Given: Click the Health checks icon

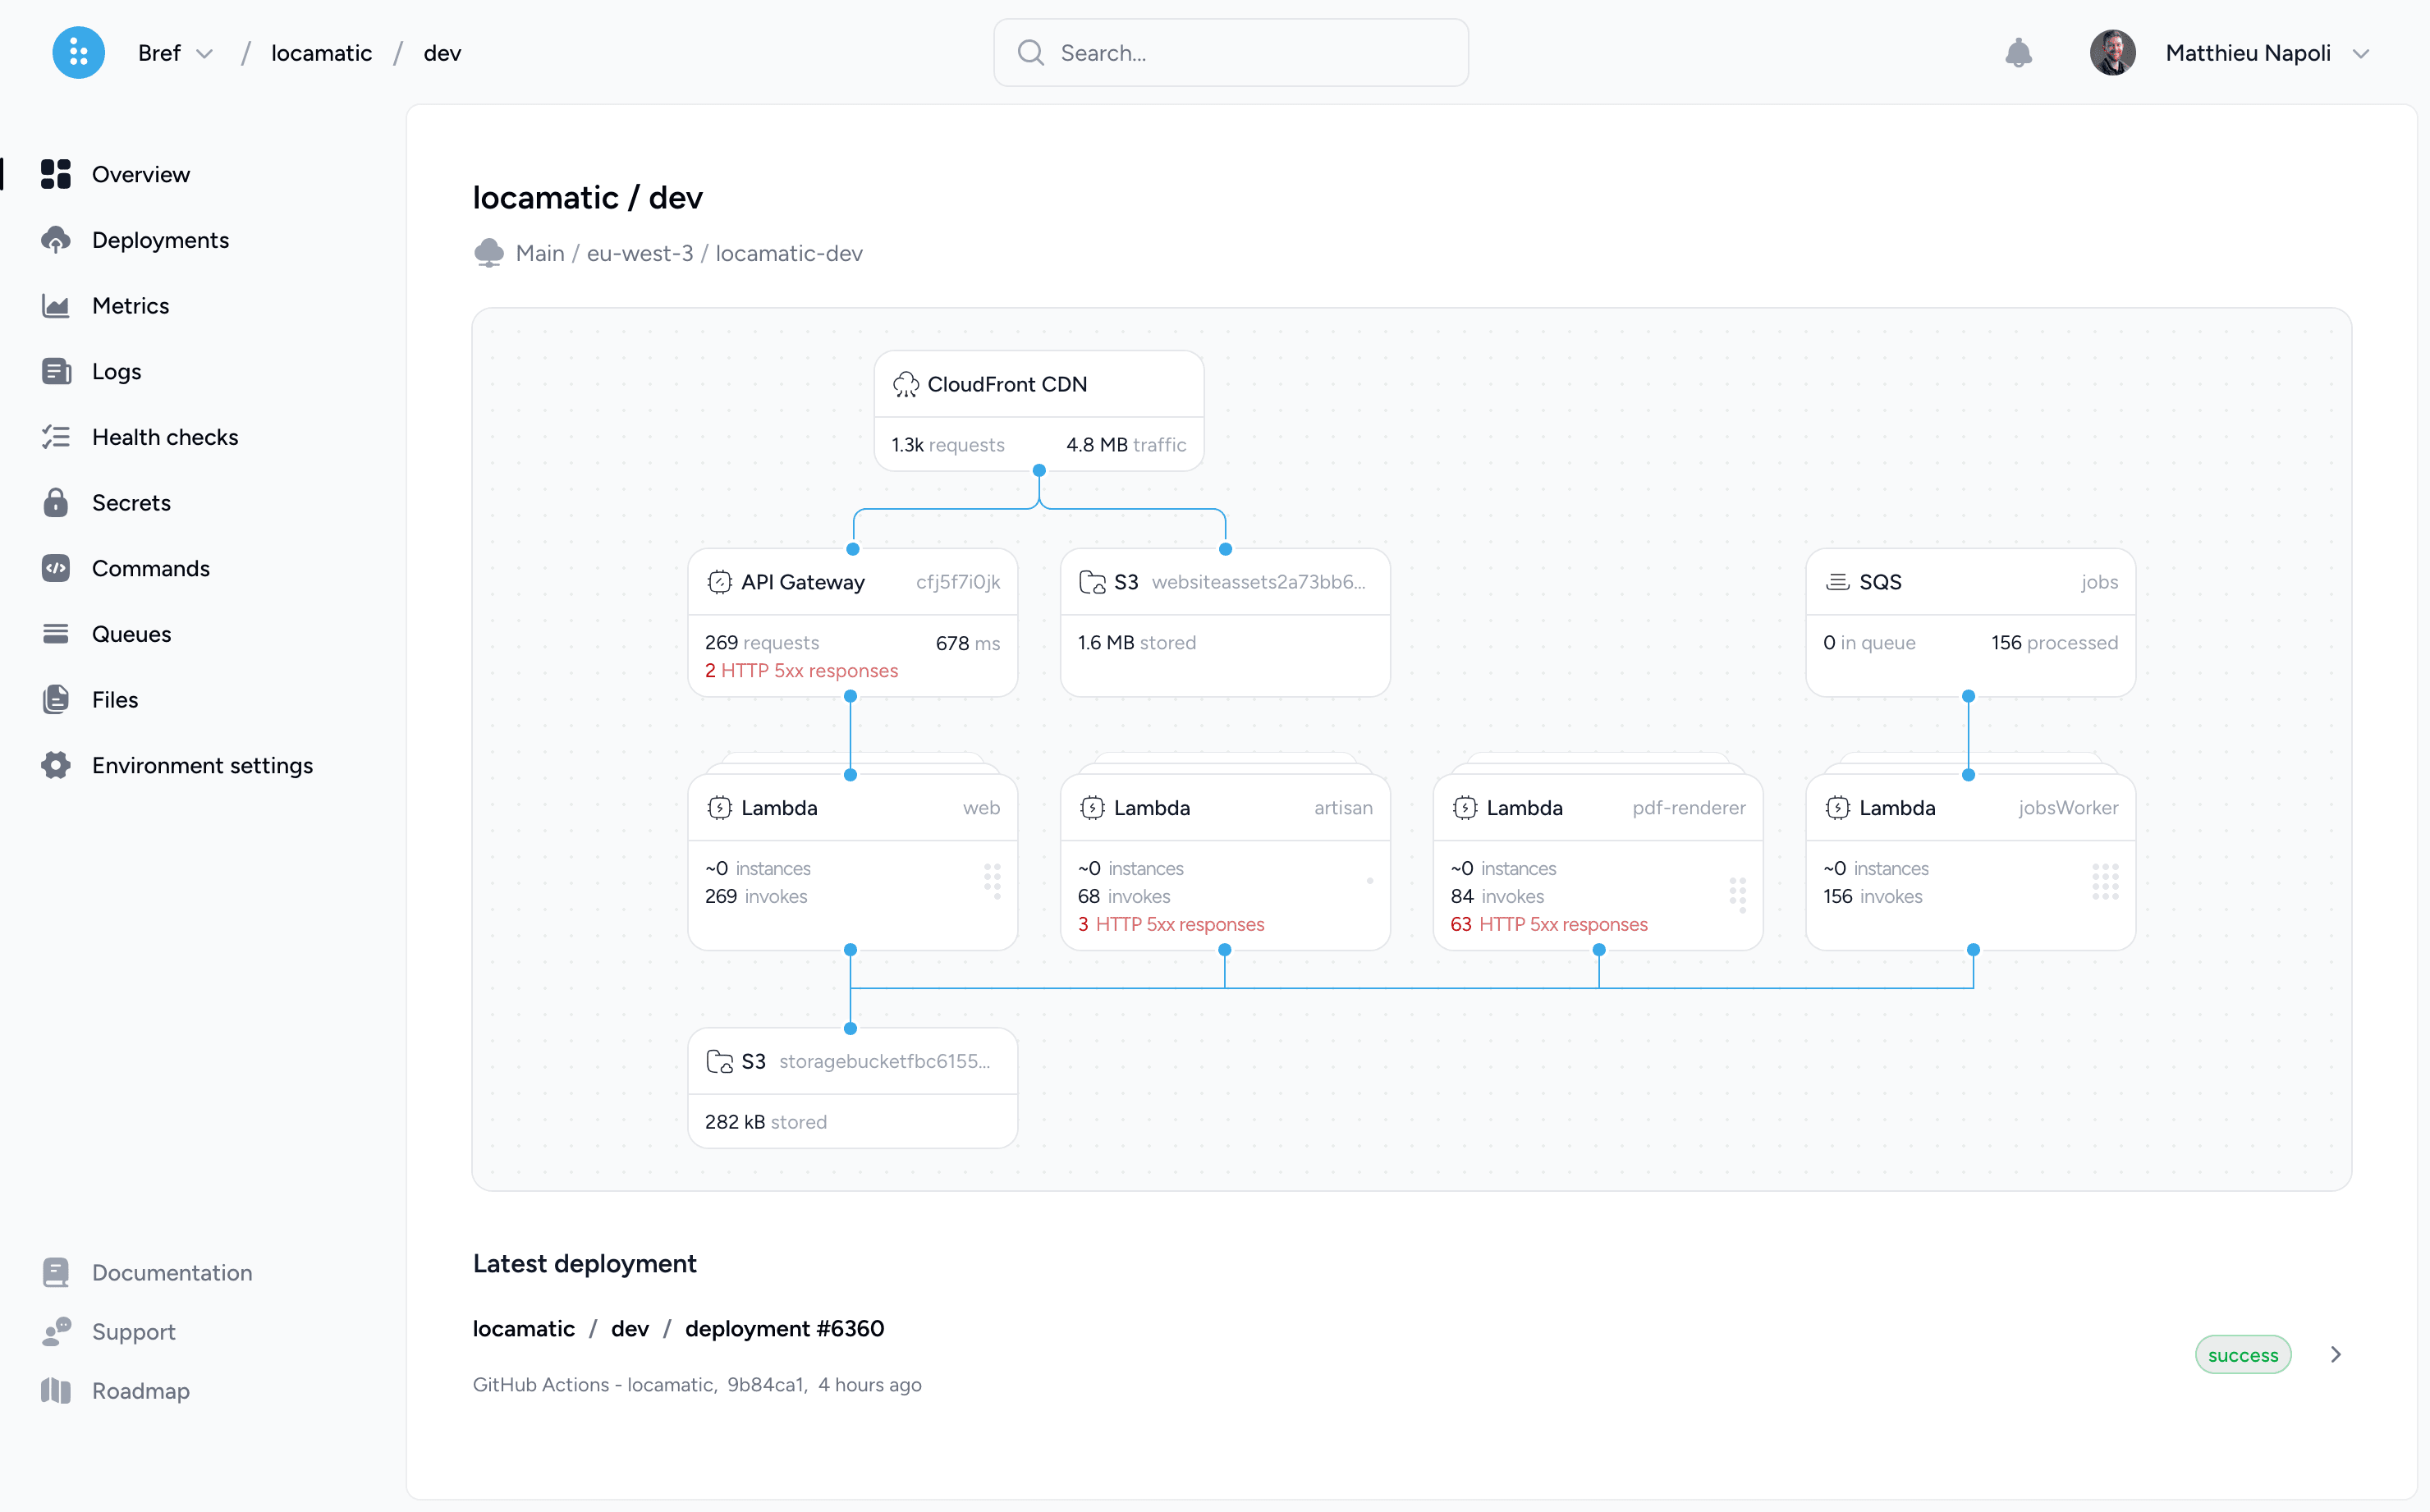Looking at the screenshot, I should 55,436.
